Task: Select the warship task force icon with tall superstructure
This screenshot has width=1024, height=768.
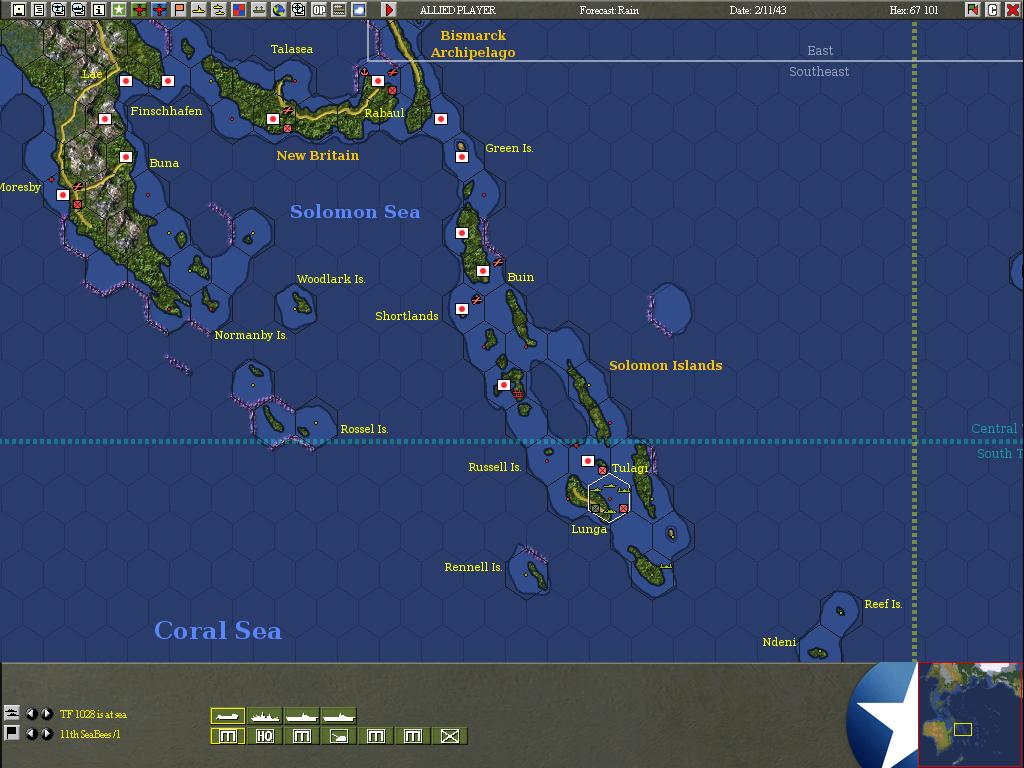Action: pos(264,716)
